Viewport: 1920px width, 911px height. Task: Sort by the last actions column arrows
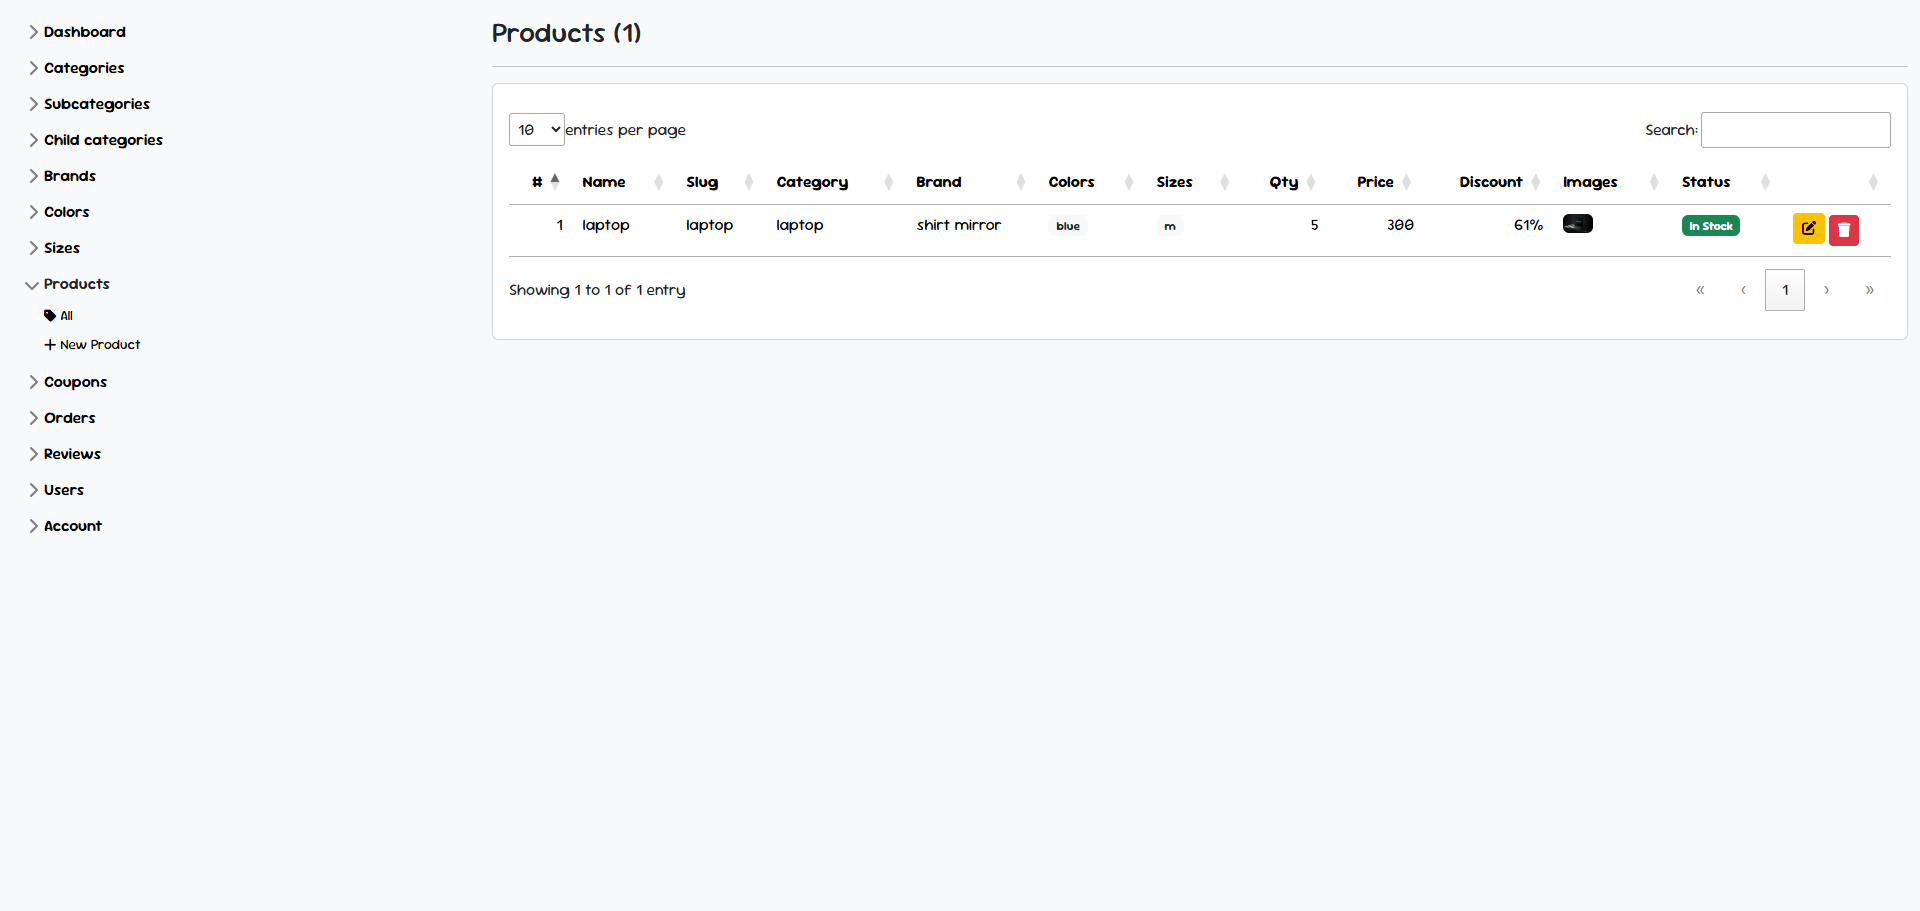tap(1873, 182)
